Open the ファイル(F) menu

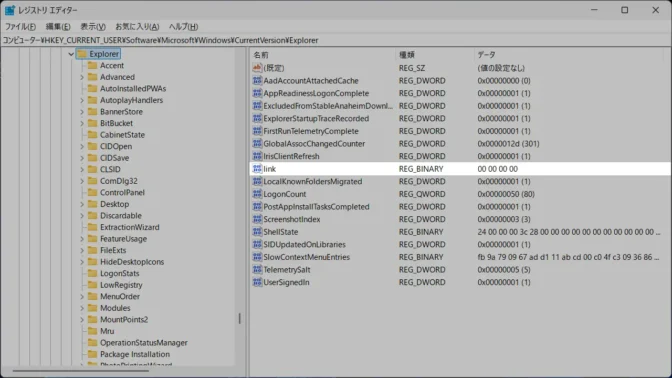pos(20,27)
